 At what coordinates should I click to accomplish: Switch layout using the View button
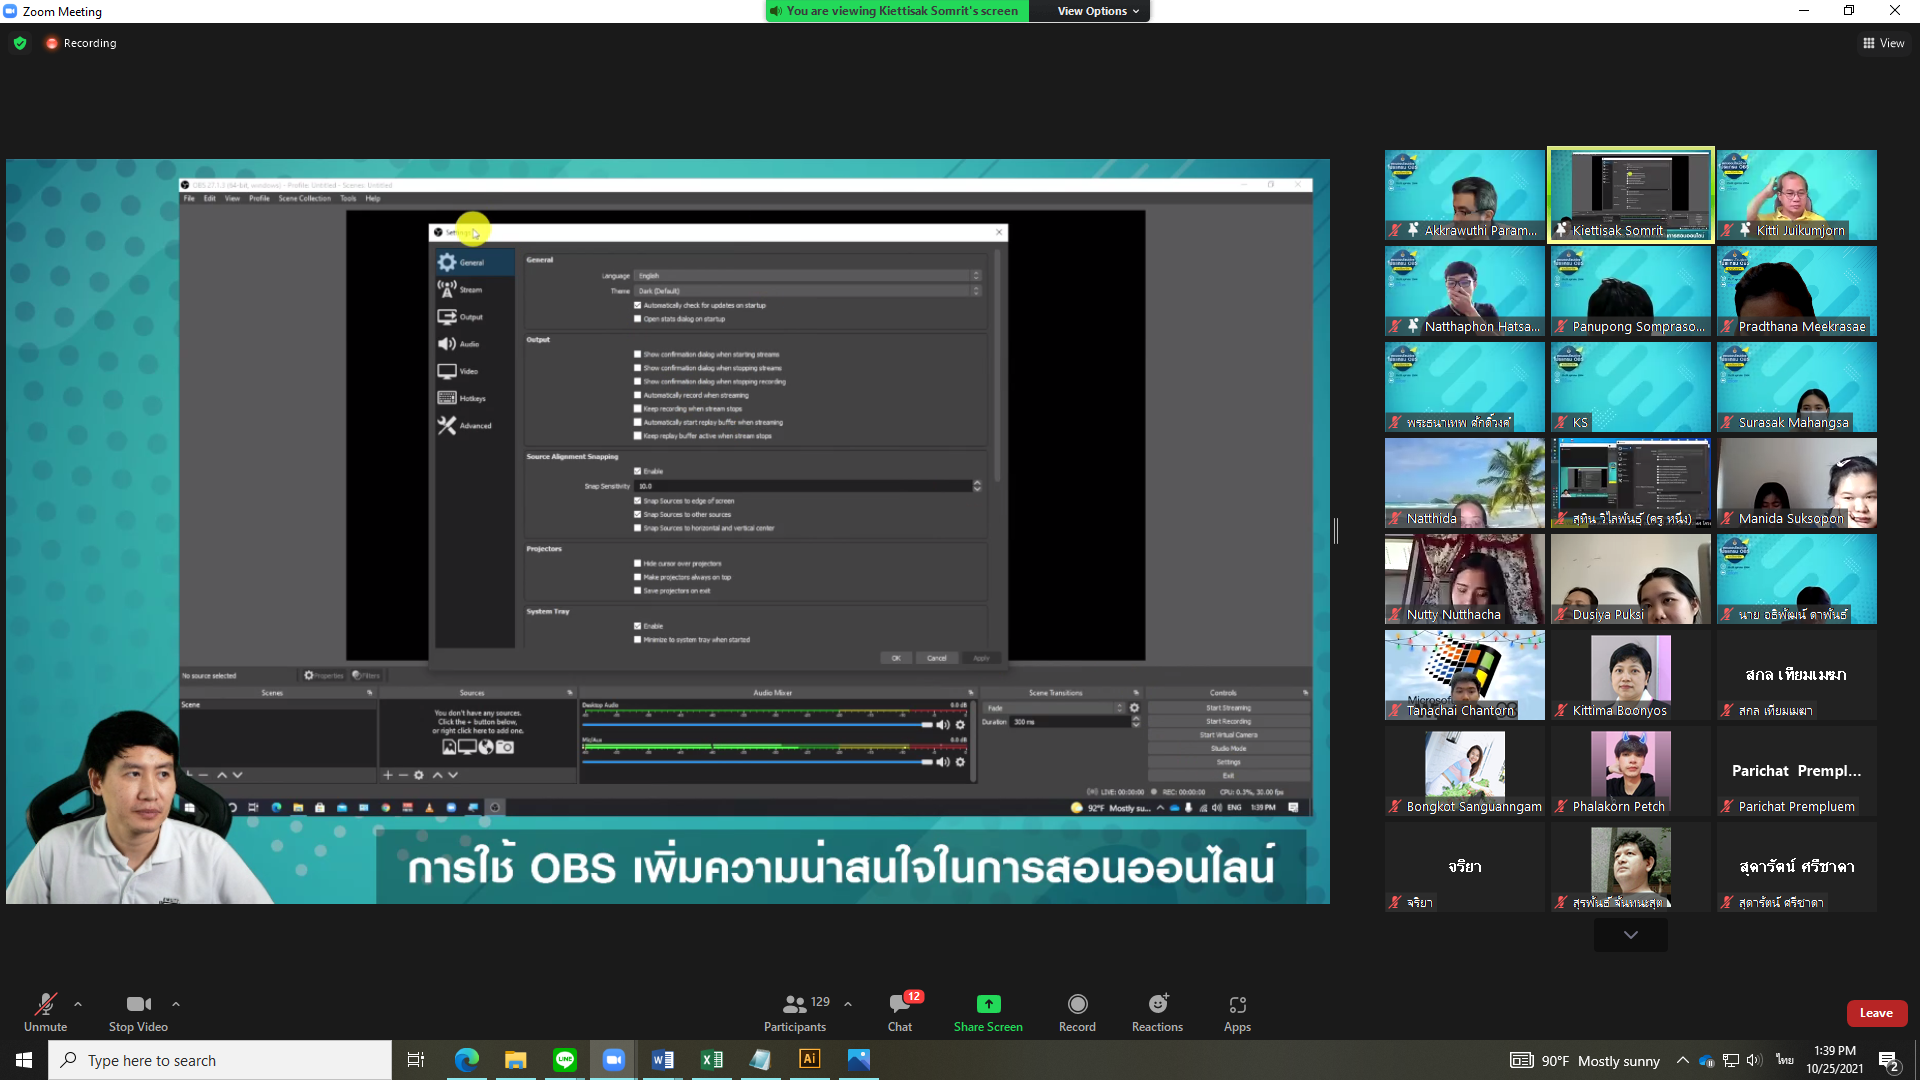(x=1883, y=43)
